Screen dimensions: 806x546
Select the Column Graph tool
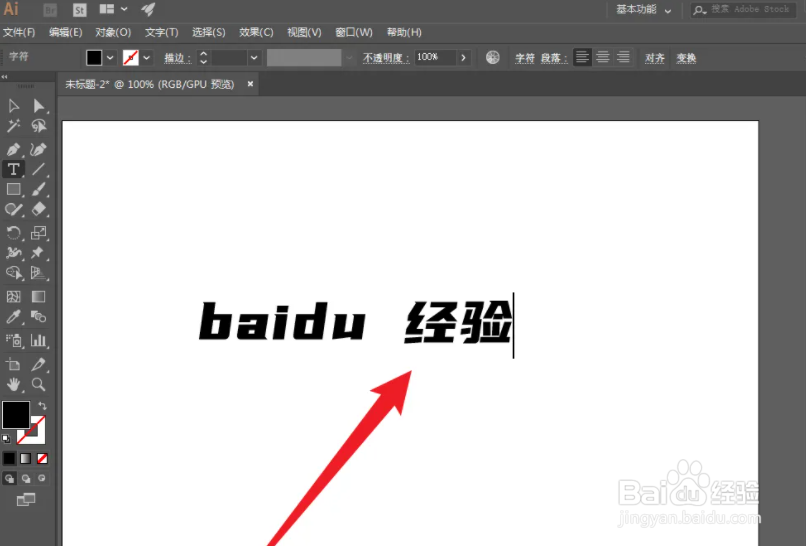(39, 340)
